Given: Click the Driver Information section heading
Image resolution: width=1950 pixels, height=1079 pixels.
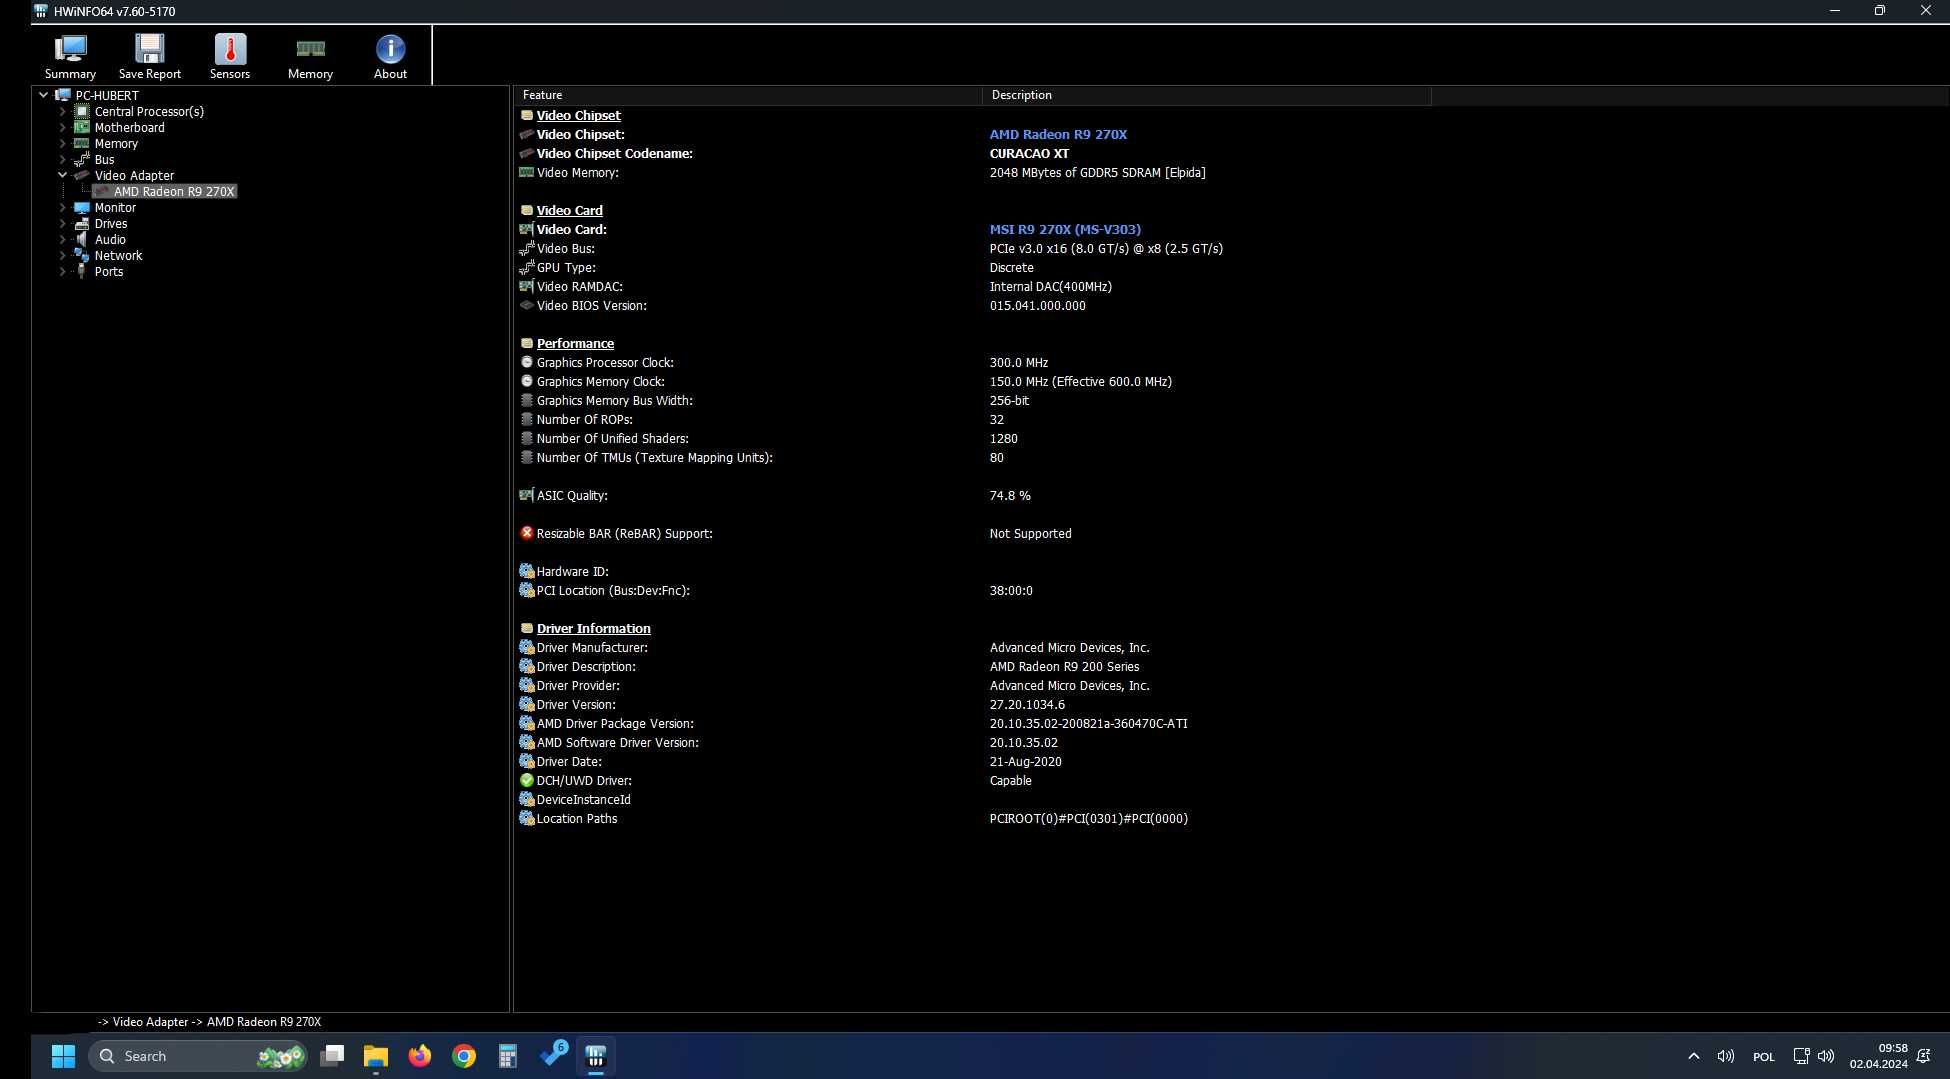Looking at the screenshot, I should pyautogui.click(x=593, y=628).
